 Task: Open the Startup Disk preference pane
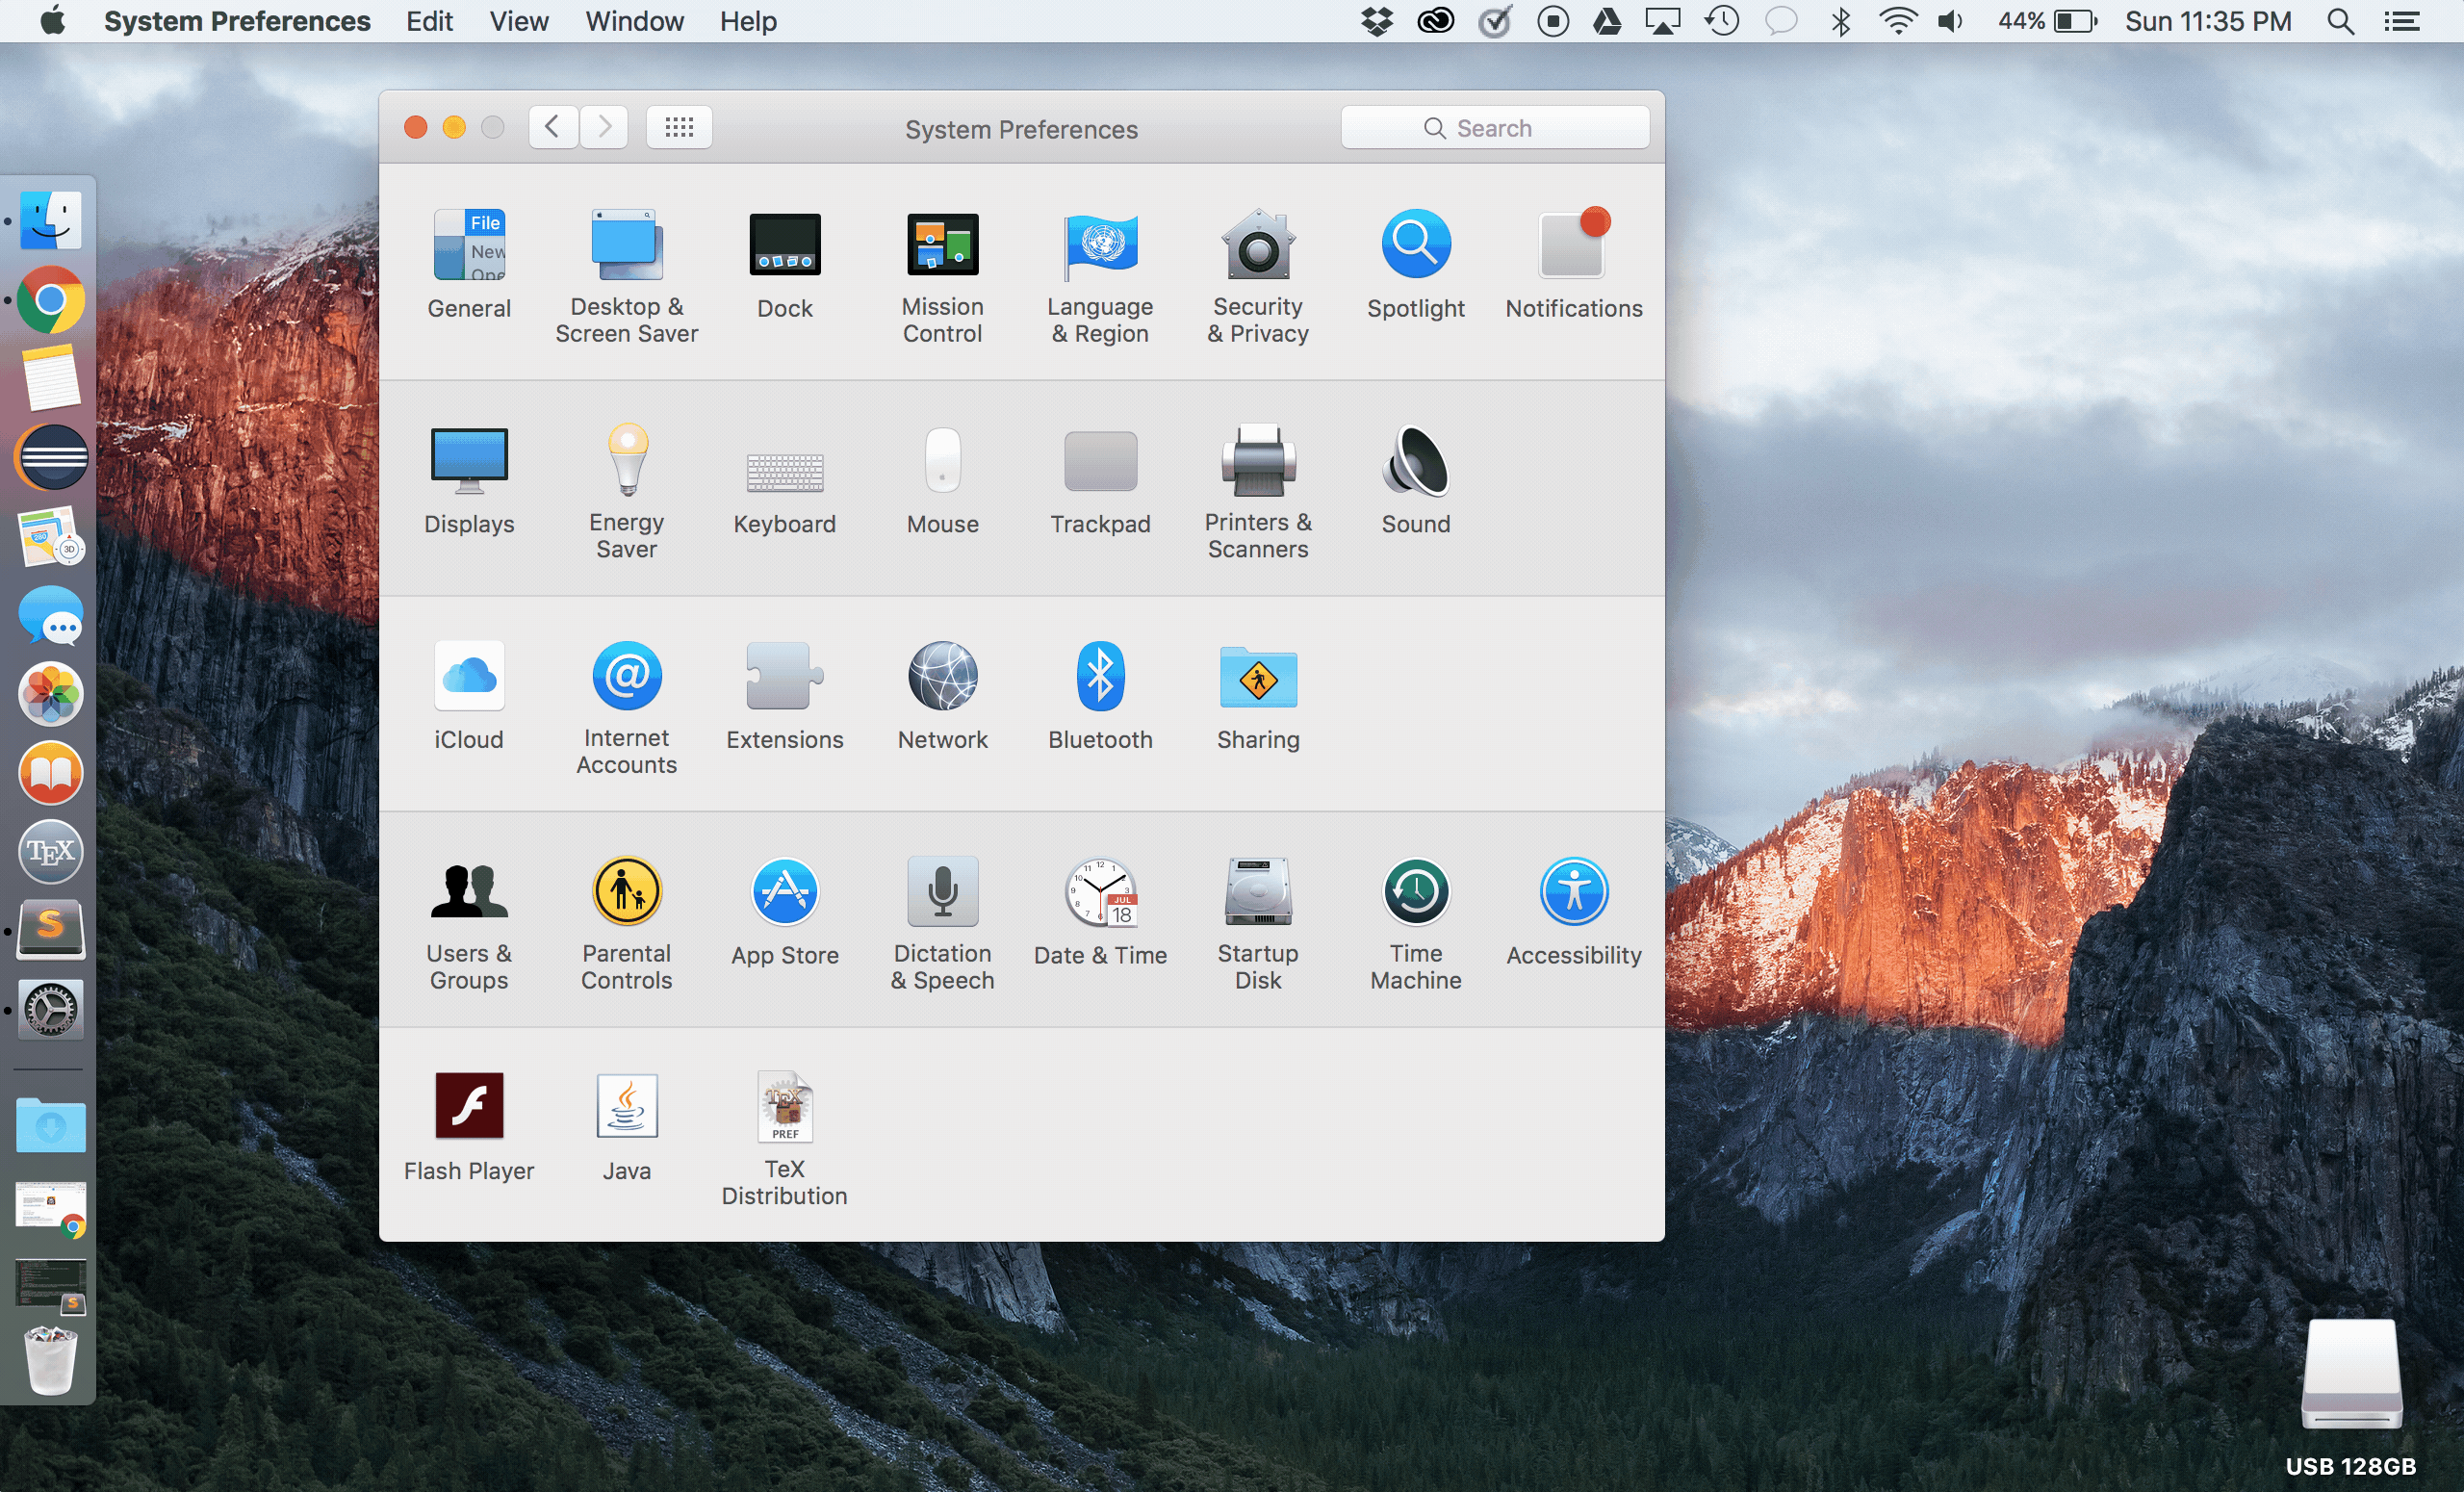(1258, 924)
